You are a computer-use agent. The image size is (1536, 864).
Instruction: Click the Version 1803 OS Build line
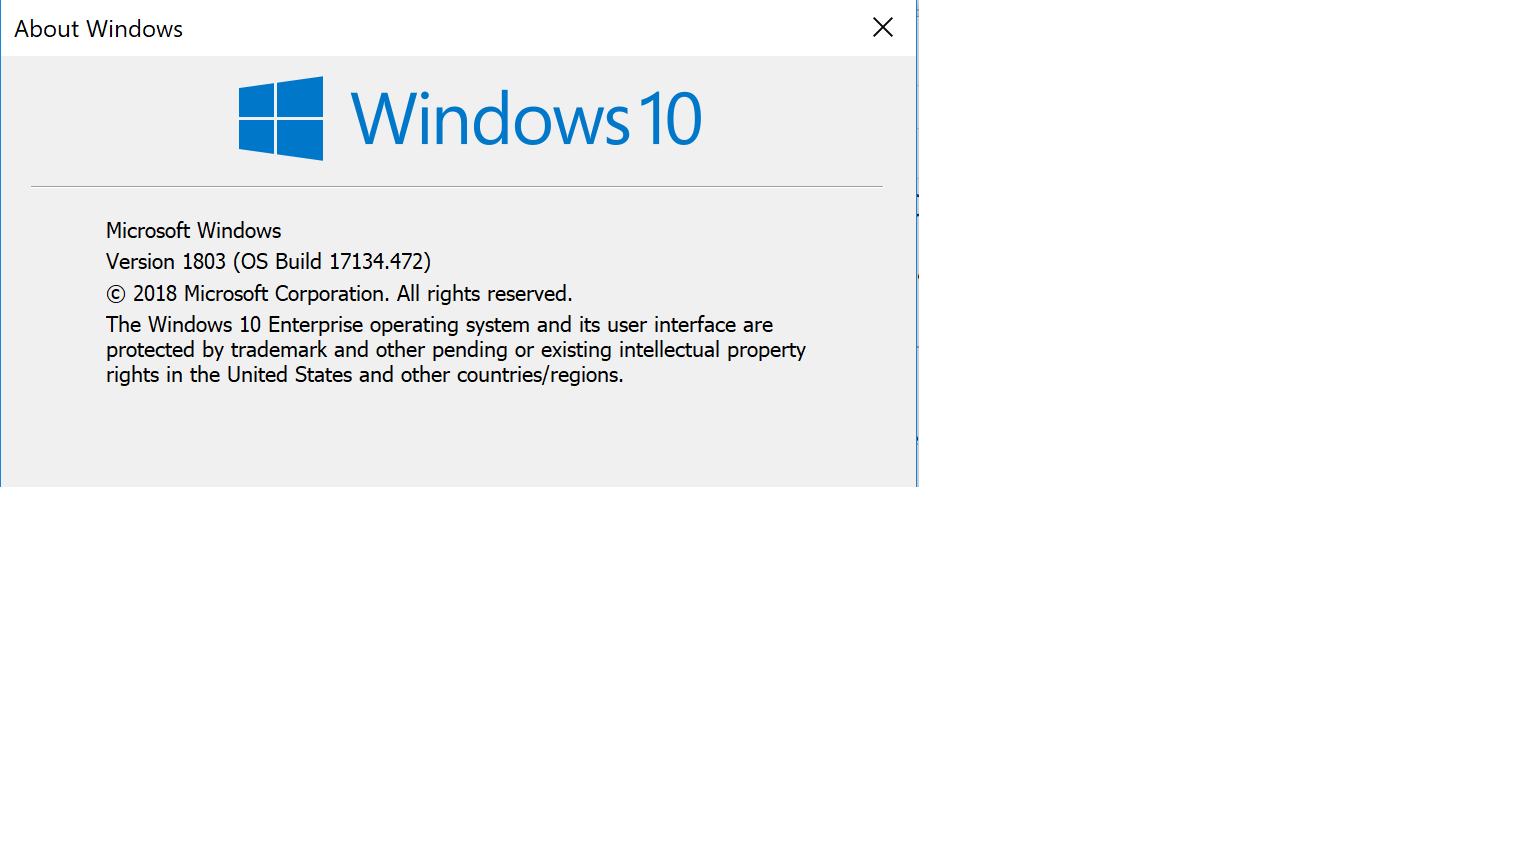click(269, 262)
